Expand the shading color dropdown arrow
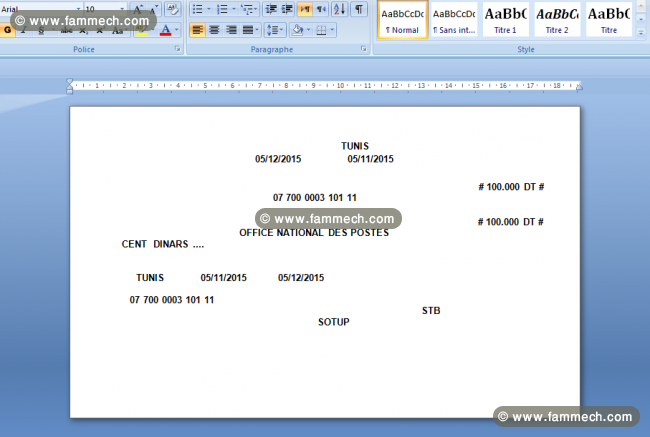Screen dimensions: 650x437 (x=308, y=30)
